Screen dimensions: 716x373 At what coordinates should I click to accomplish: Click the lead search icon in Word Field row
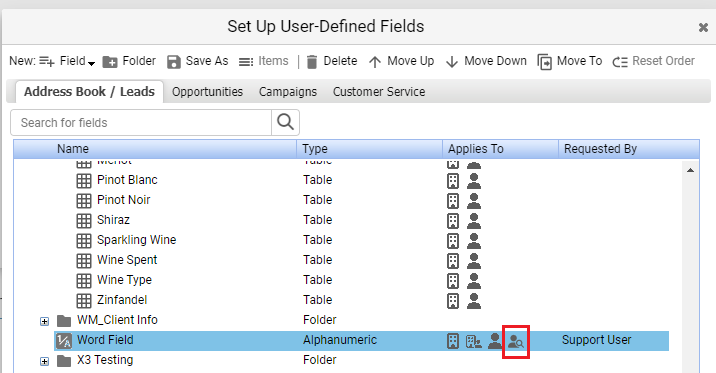point(516,341)
